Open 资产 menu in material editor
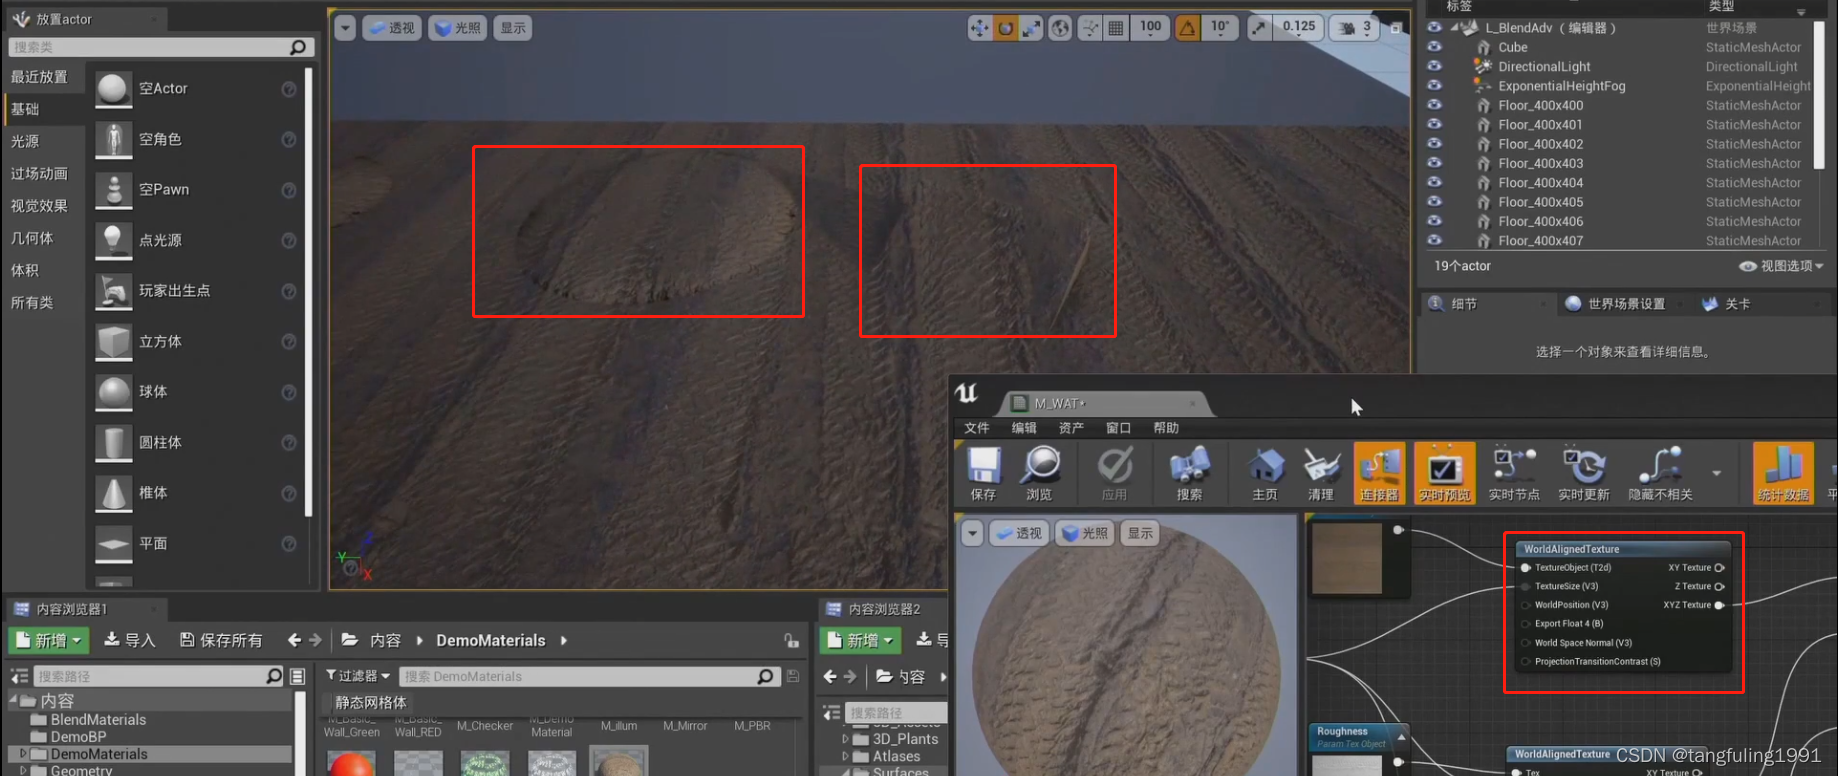 1071,428
